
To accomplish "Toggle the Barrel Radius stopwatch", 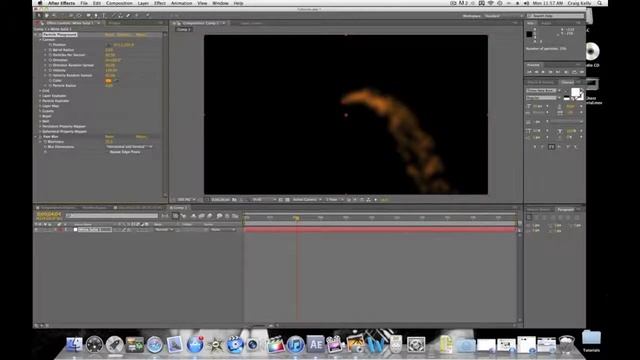I will 50,50.
